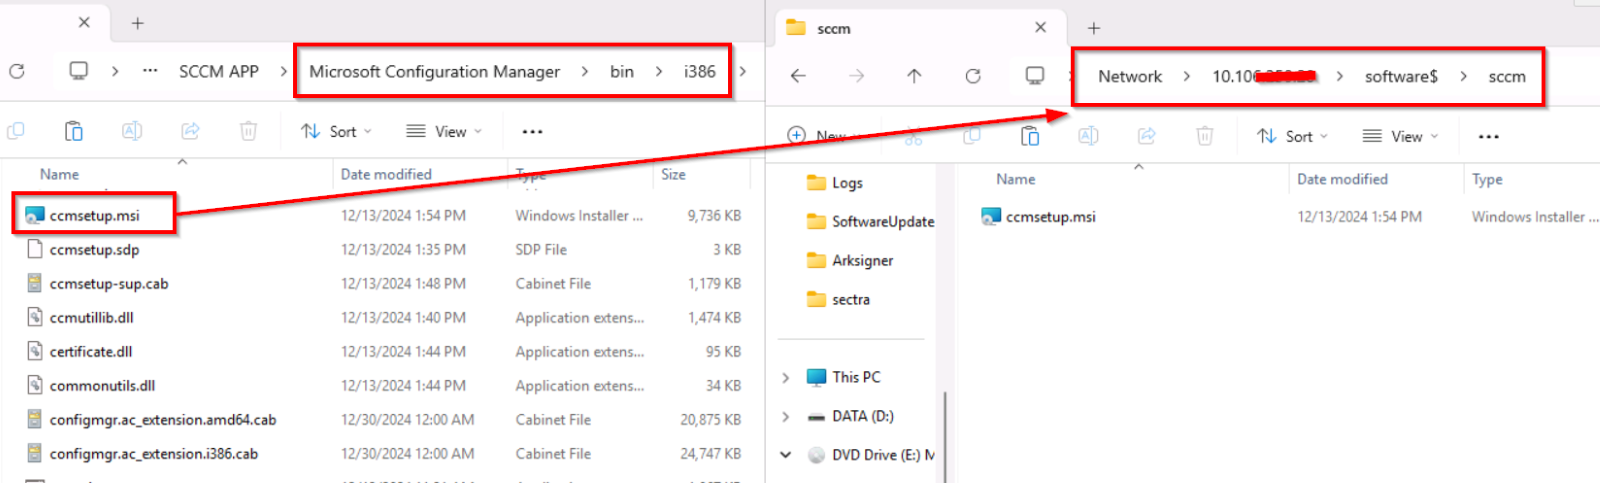This screenshot has height=483, width=1600.
Task: Collapse DVD Drive (E:) node
Action: coord(786,455)
